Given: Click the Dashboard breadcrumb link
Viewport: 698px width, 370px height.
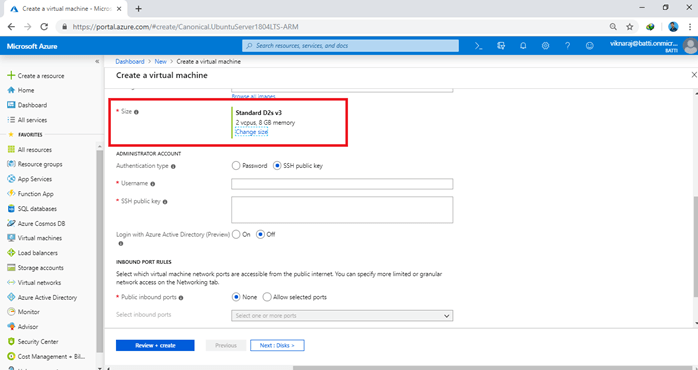Looking at the screenshot, I should pos(130,61).
